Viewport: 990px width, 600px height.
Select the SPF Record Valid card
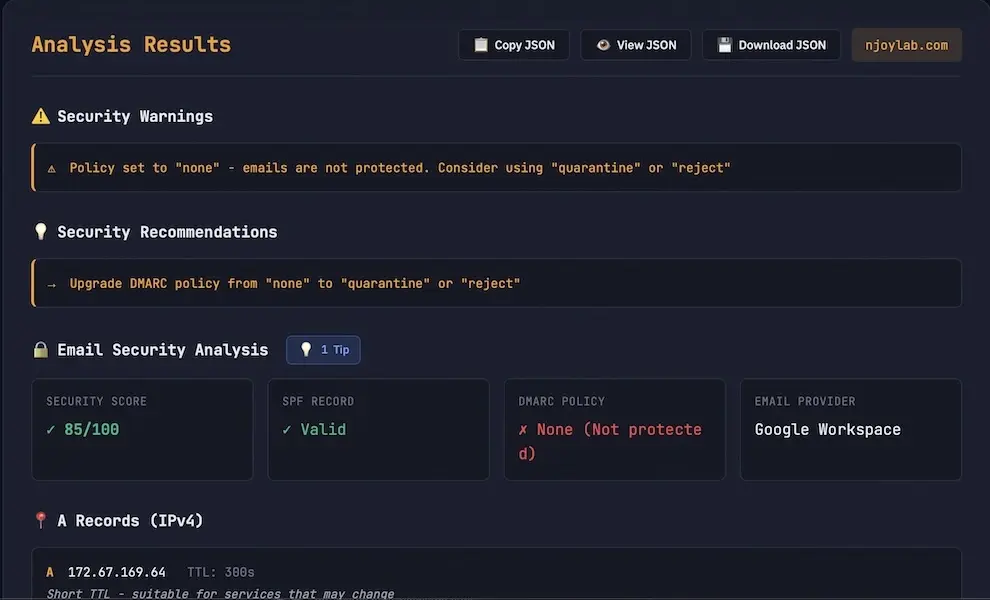378,429
